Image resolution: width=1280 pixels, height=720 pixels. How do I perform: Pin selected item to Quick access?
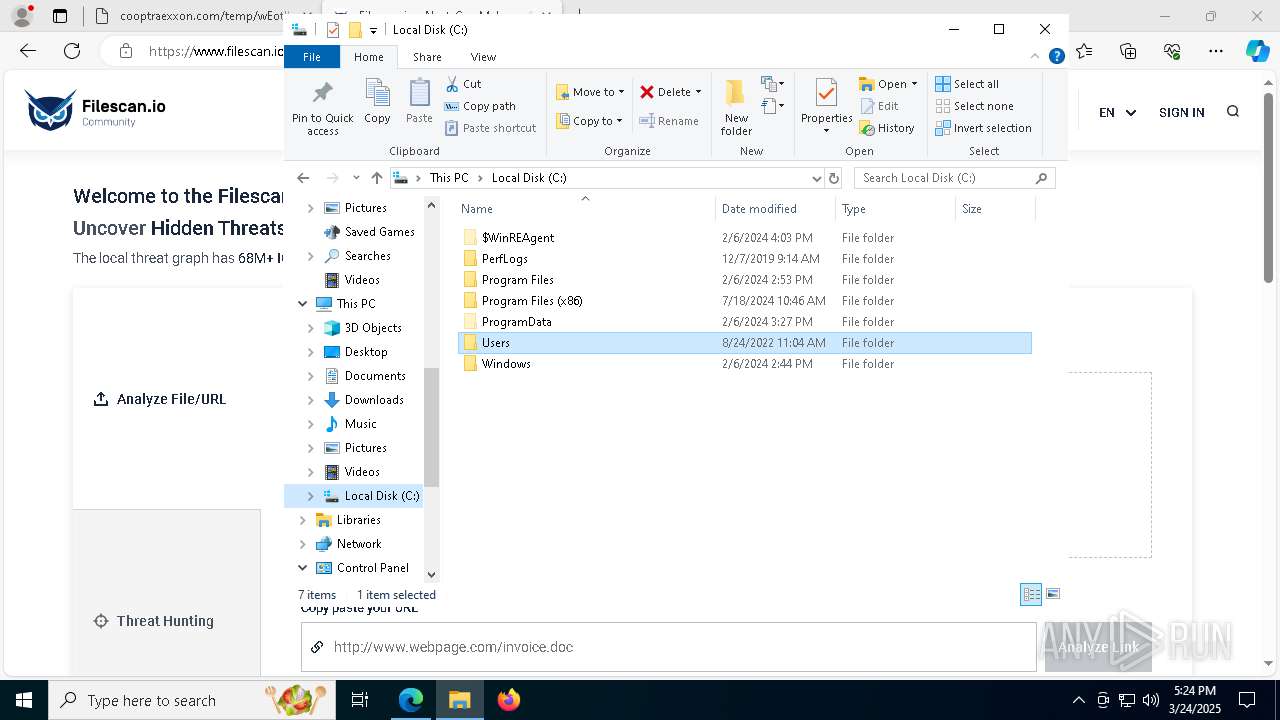pos(322,108)
